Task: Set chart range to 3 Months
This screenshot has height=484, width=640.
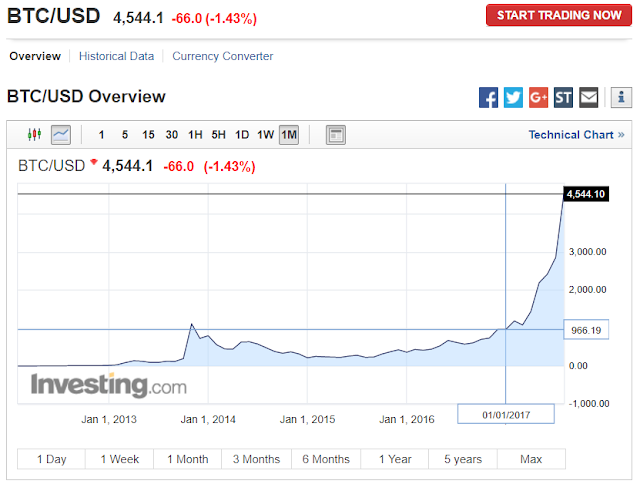Action: tap(256, 459)
